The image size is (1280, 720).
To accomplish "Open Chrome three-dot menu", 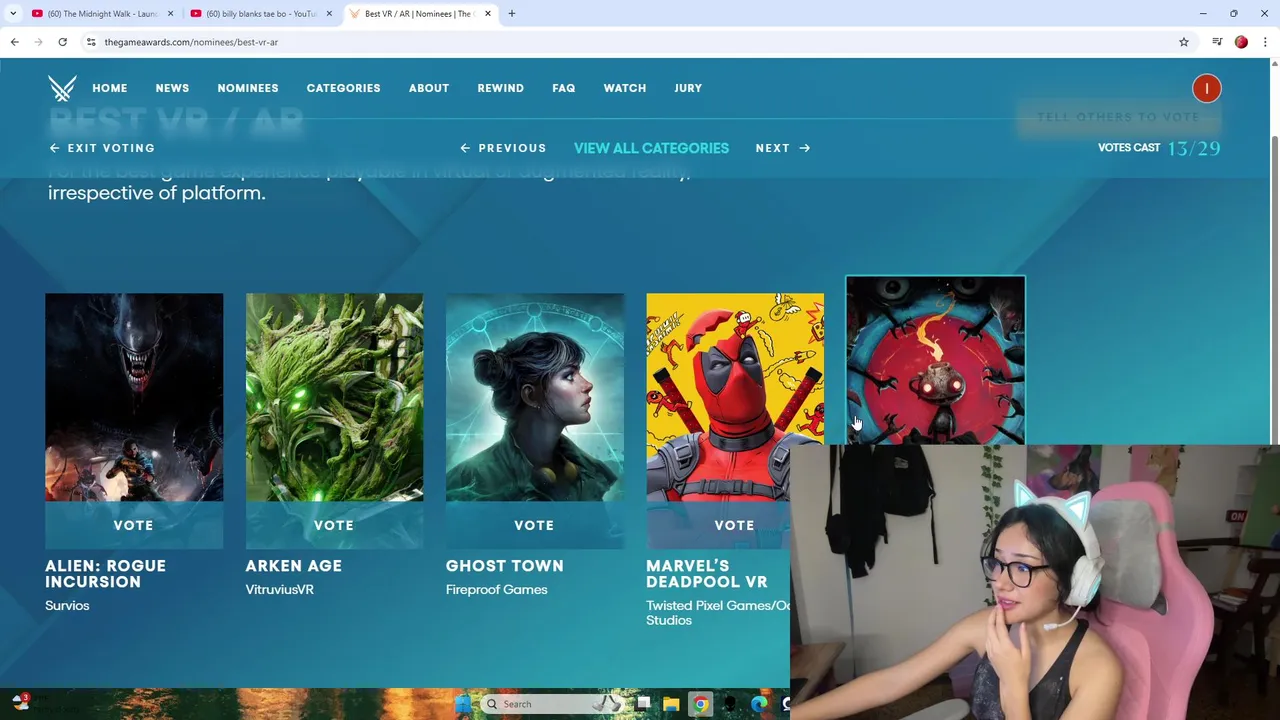I will click(1266, 42).
